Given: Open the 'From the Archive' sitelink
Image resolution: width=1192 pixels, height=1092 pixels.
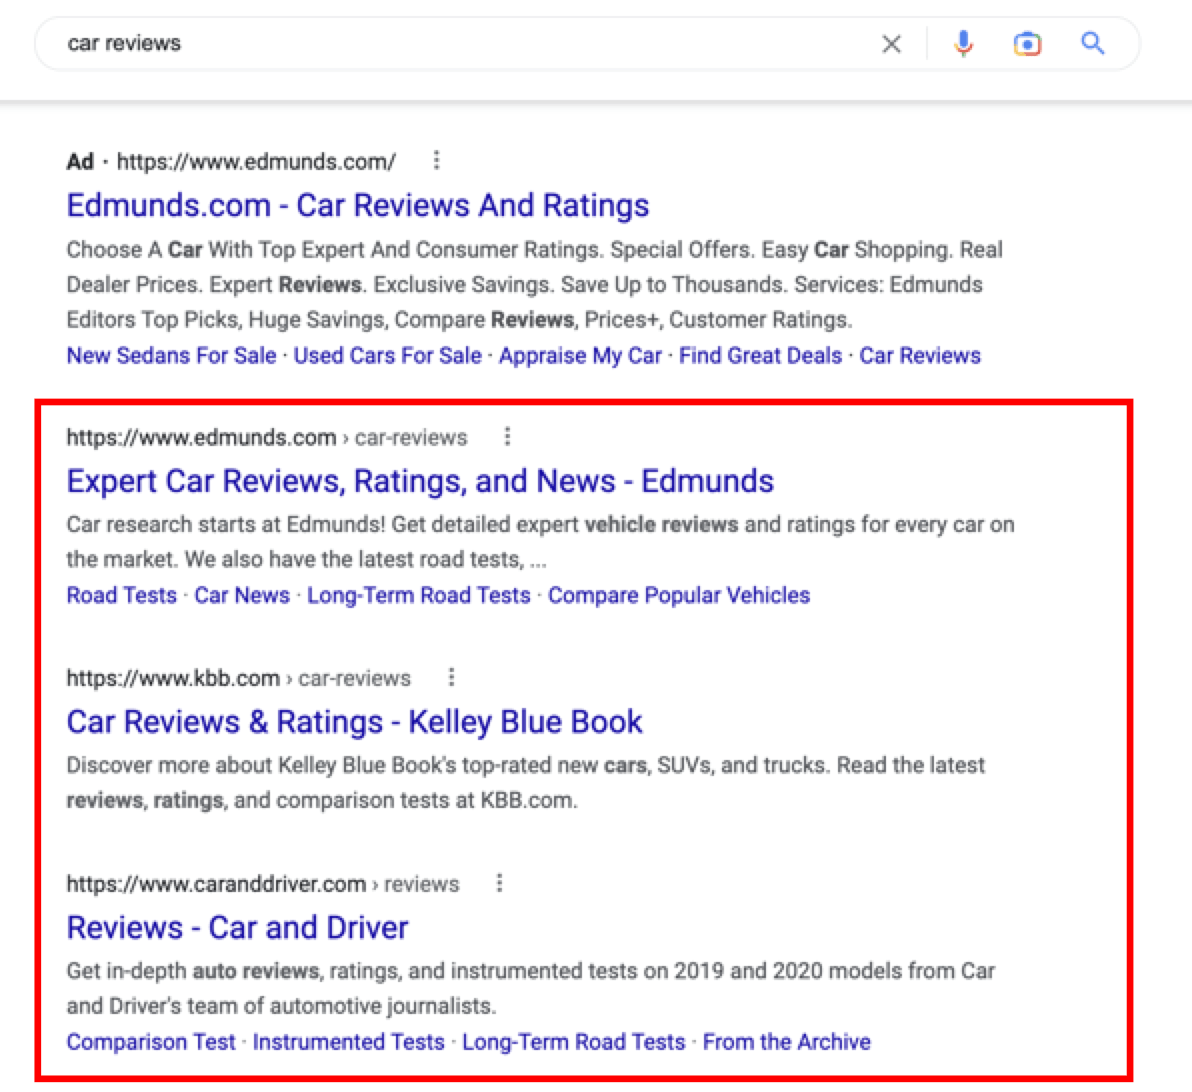Looking at the screenshot, I should tap(787, 1041).
